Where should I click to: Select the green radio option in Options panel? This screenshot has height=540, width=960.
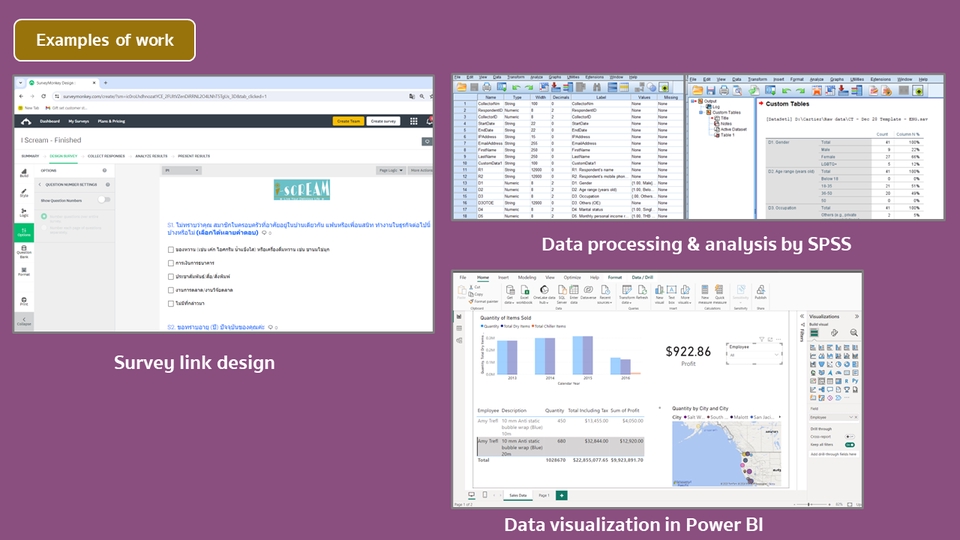(x=44, y=217)
